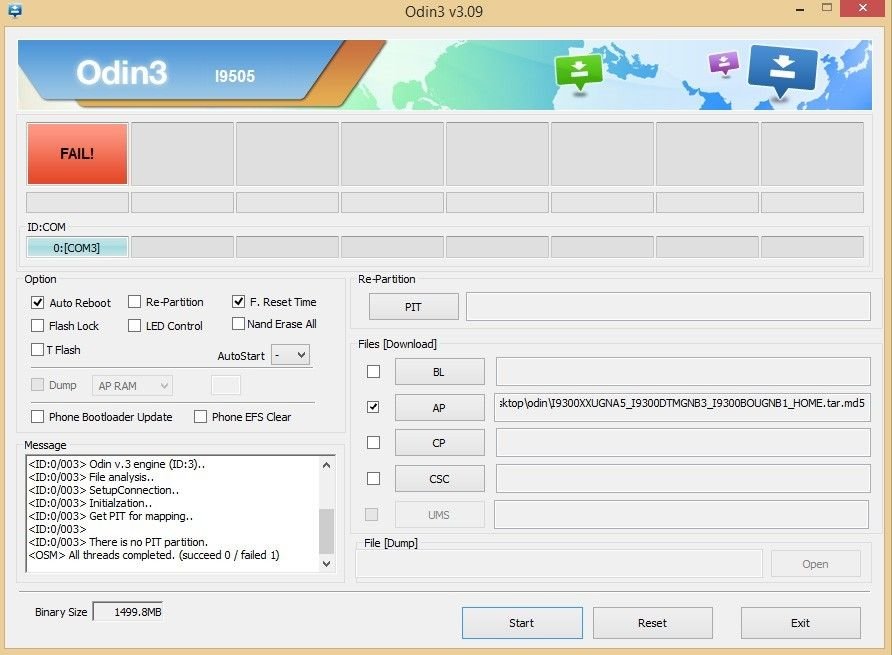The height and width of the screenshot is (655, 892).
Task: Click the 'Get PIT for mapping..' log line
Action: (111, 516)
